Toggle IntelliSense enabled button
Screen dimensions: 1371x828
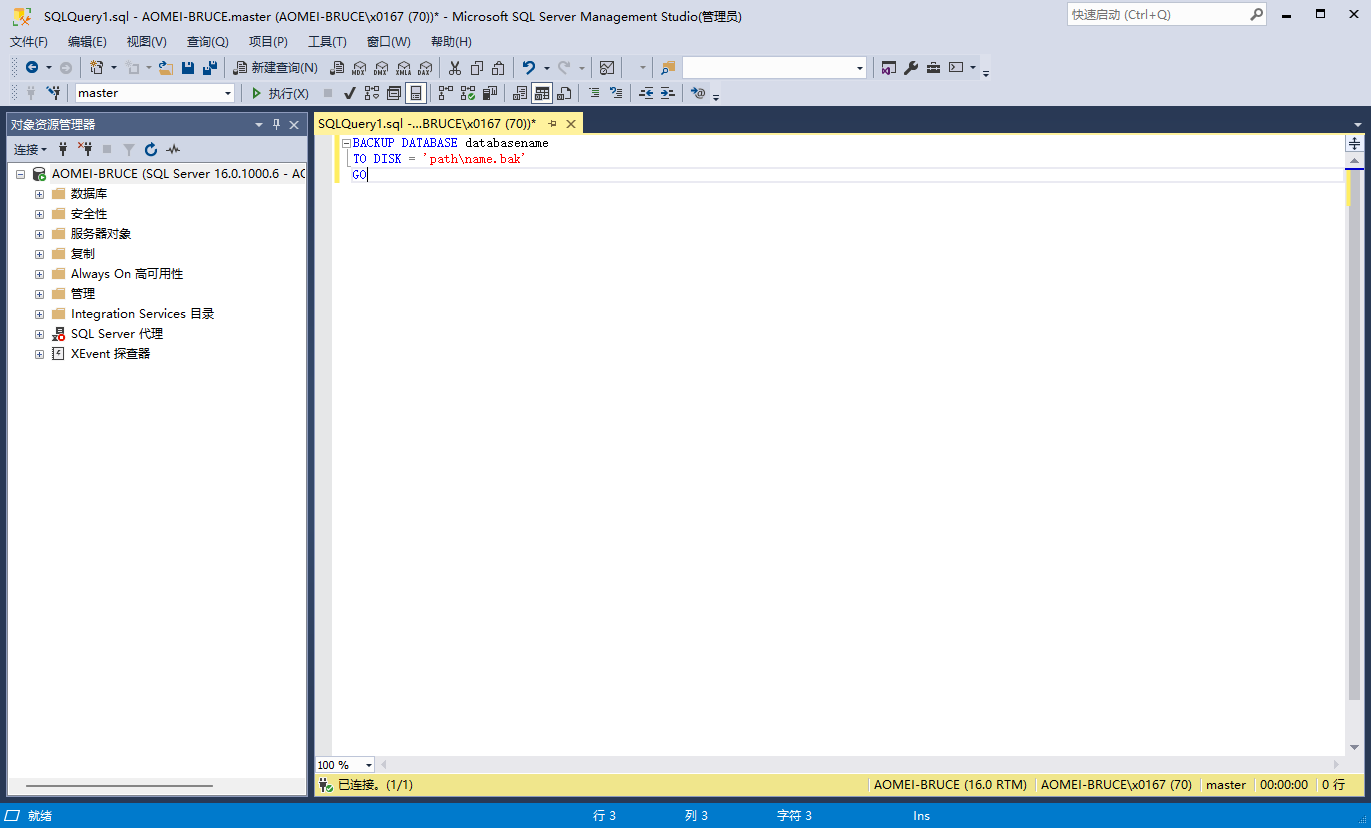[x=416, y=93]
